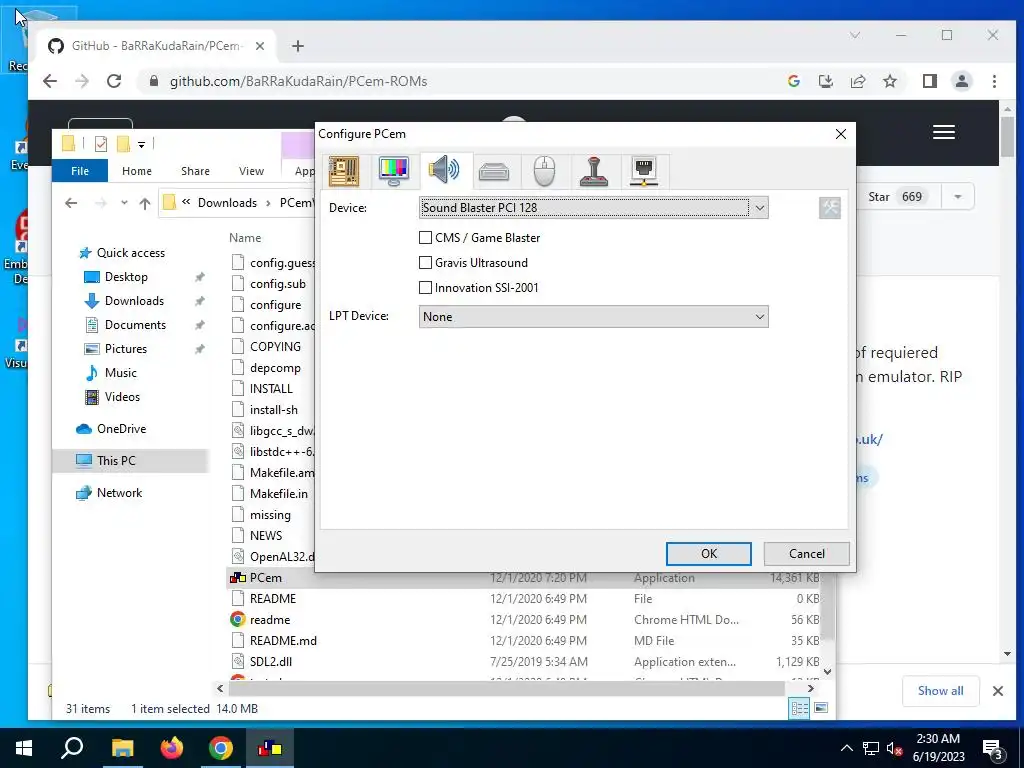Open Firefox from taskbar
The height and width of the screenshot is (768, 1024).
click(x=172, y=748)
